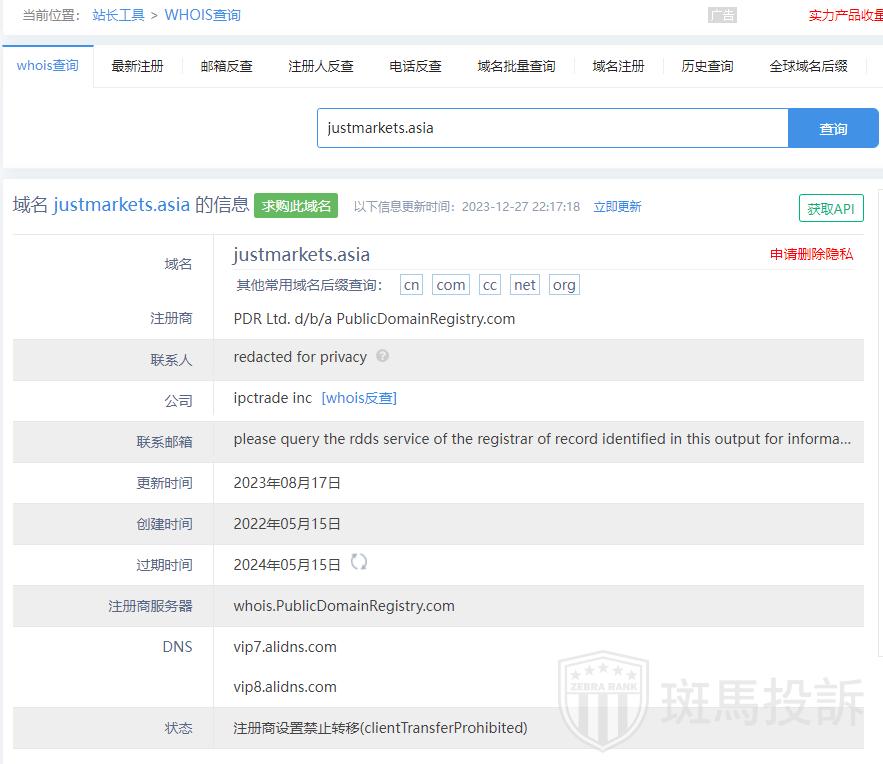The height and width of the screenshot is (764, 883).
Task: Open the 历史查询 tab
Action: 707,66
